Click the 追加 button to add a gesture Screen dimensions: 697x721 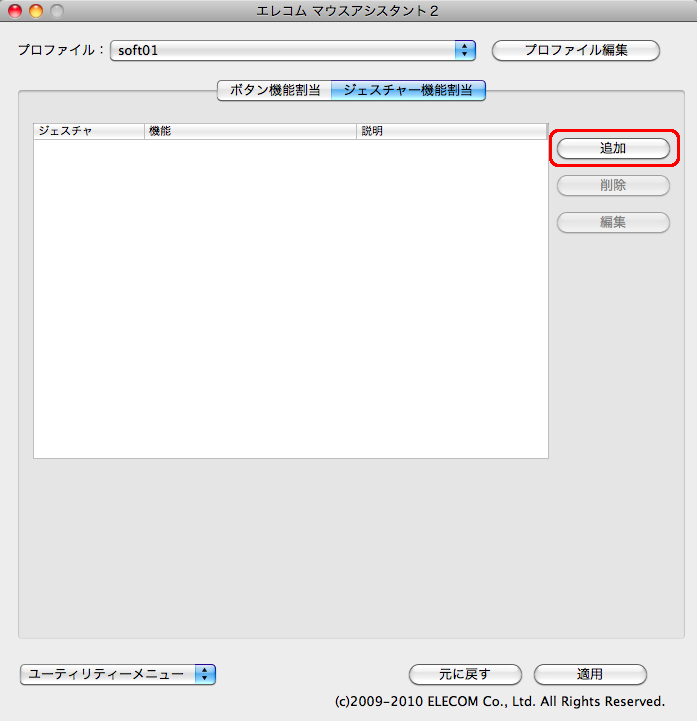pos(613,149)
